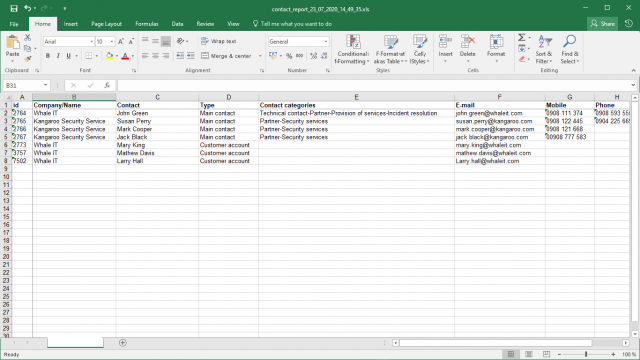This screenshot has height=360, width=640.
Task: Open the File menu
Action: (x=14, y=24)
